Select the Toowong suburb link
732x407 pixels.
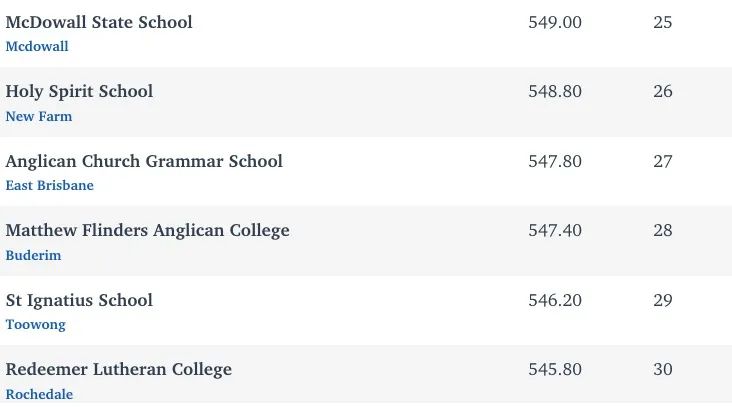point(35,325)
